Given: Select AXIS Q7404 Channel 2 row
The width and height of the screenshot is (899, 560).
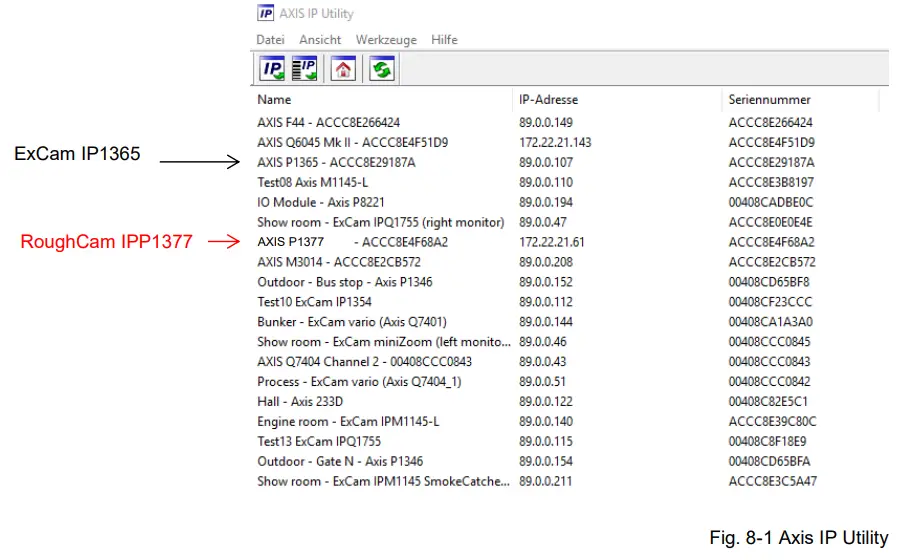Looking at the screenshot, I should [568, 362].
